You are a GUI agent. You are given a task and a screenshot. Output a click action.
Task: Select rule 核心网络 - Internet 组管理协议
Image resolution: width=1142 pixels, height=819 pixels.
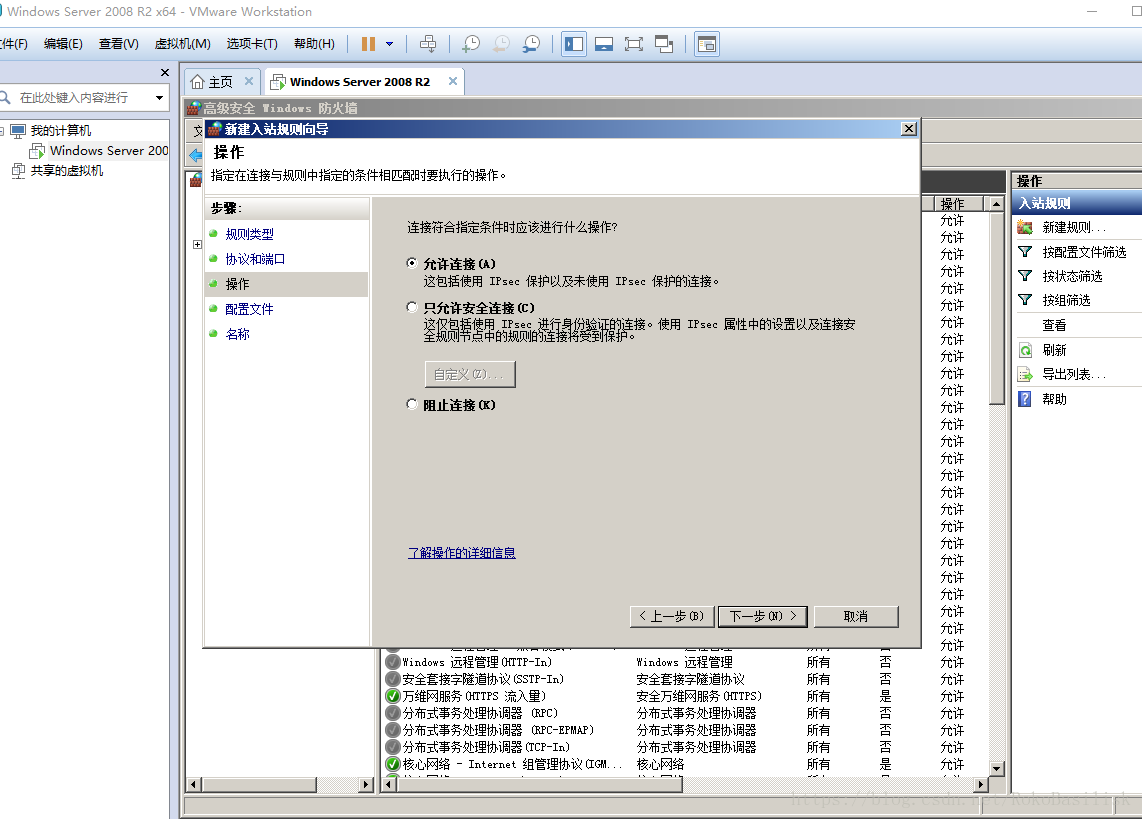tap(512, 764)
